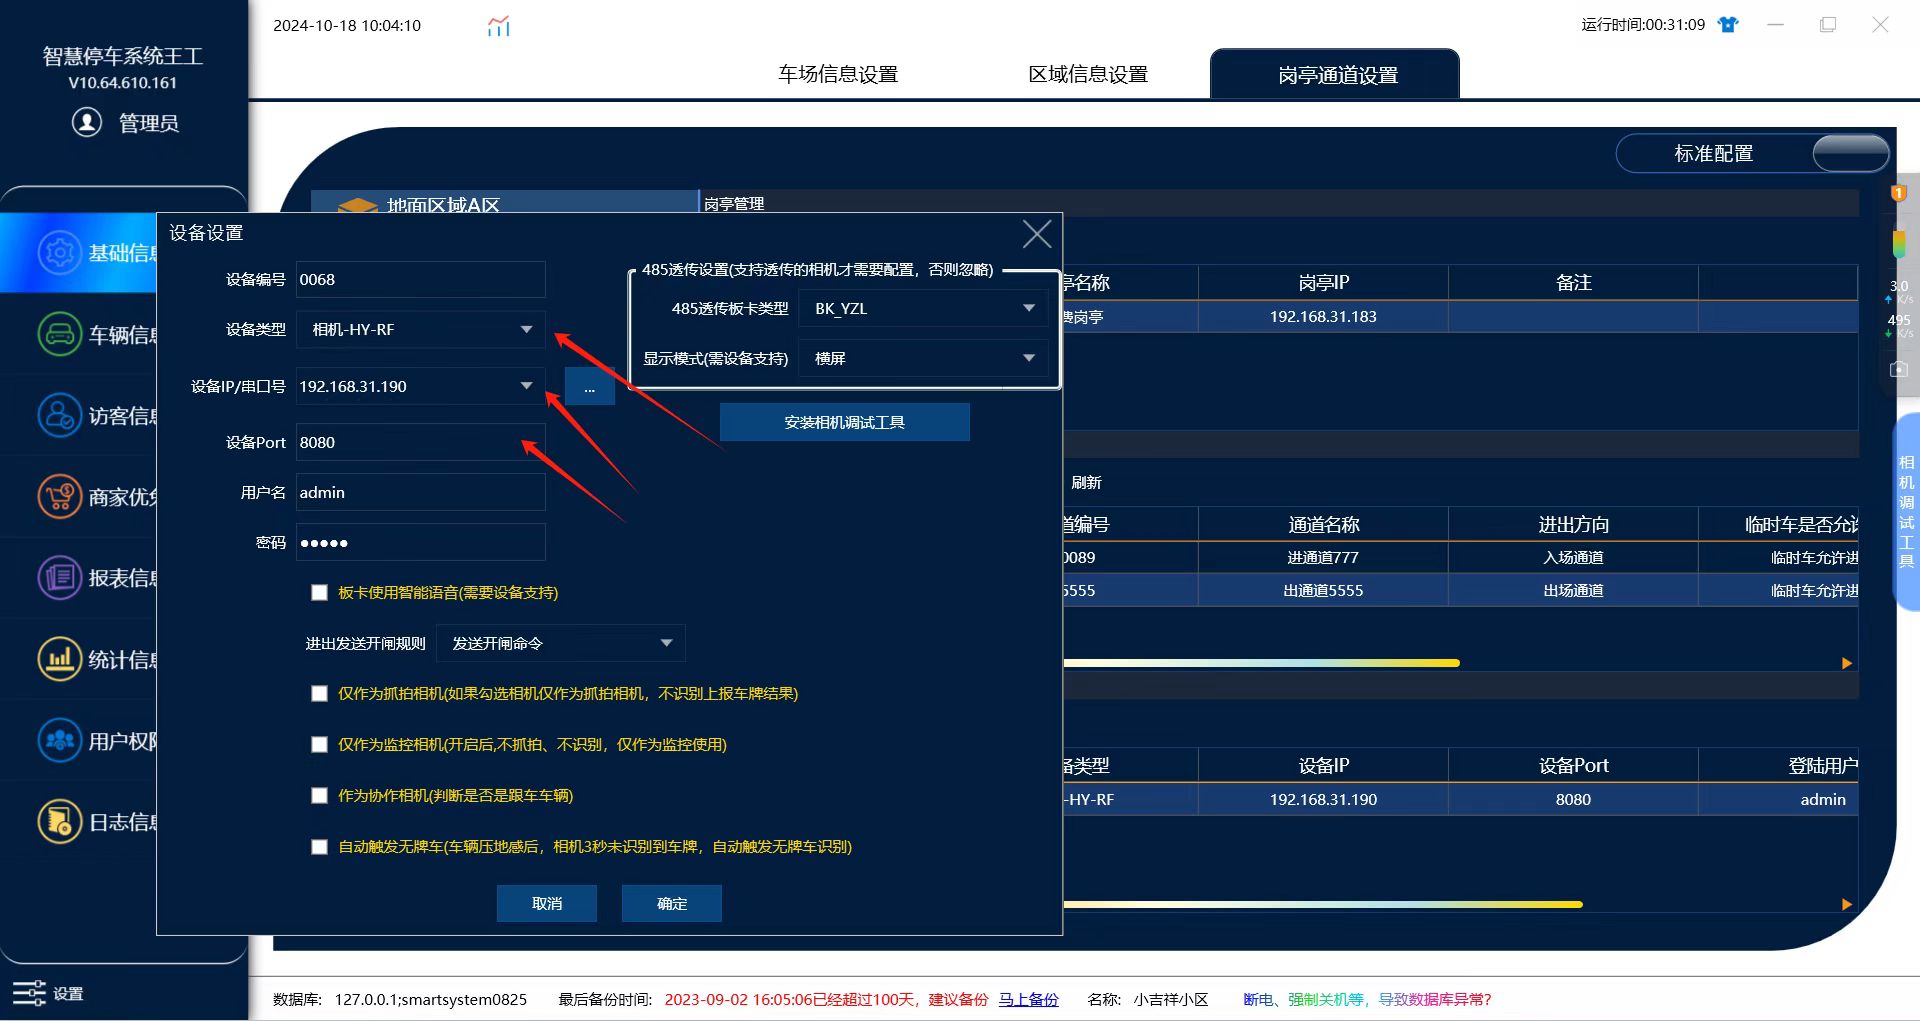Open the 统计信息 chart icon menu
This screenshot has width=1920, height=1021.
60,659
